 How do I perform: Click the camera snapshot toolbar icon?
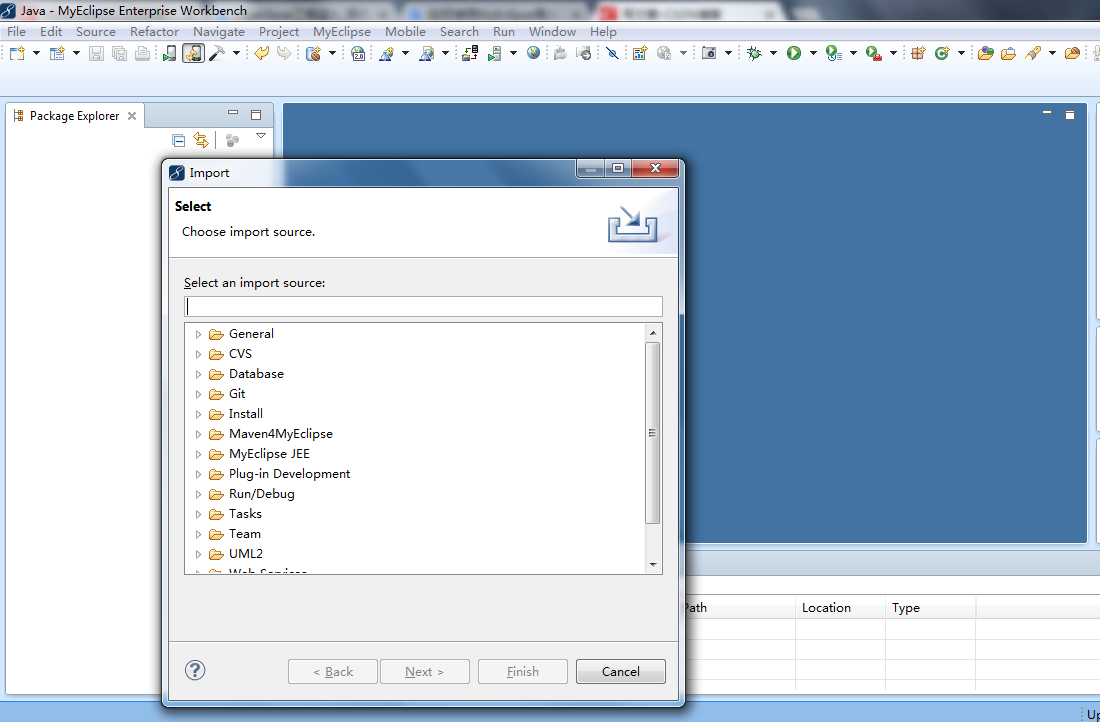[x=709, y=53]
